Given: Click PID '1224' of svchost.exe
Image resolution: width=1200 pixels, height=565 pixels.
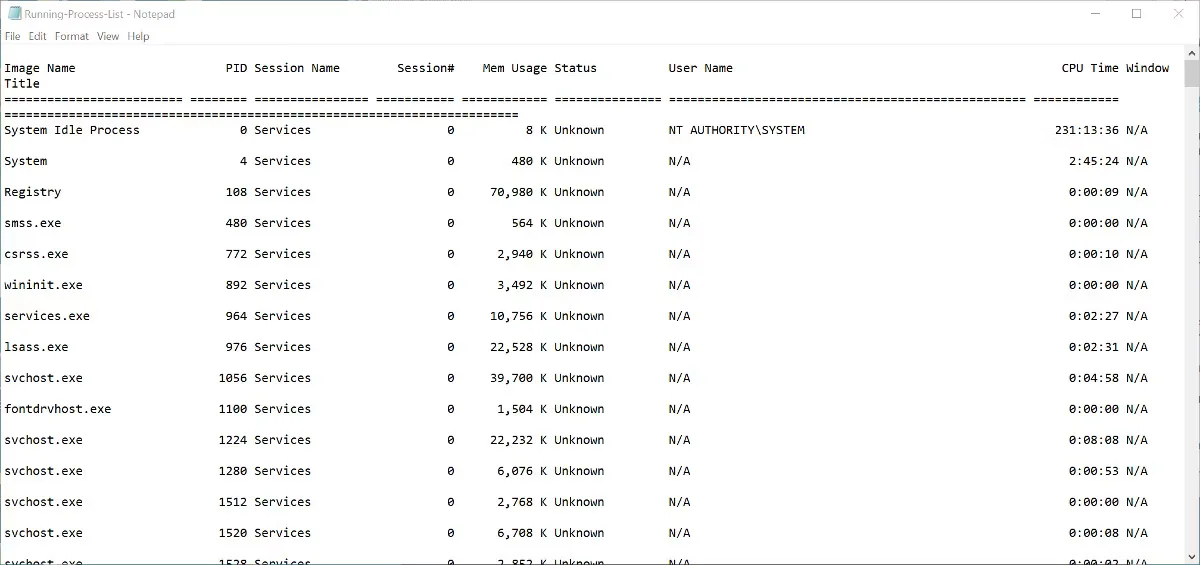Looking at the screenshot, I should (x=233, y=440).
